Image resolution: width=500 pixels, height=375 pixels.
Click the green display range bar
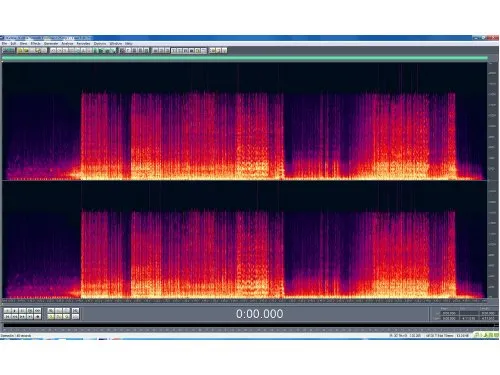tap(245, 58)
